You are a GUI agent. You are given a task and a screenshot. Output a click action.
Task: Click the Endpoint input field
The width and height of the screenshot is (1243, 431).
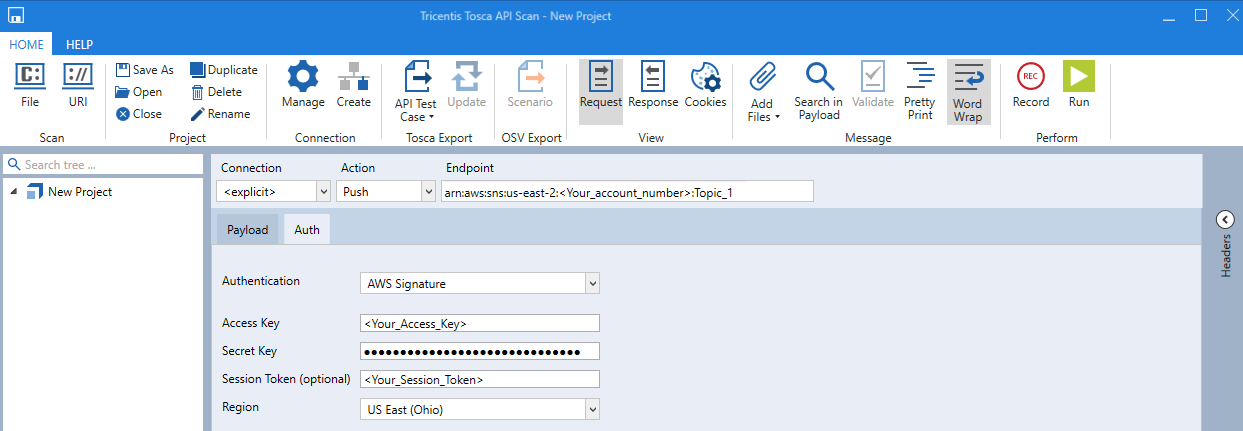(x=626, y=191)
